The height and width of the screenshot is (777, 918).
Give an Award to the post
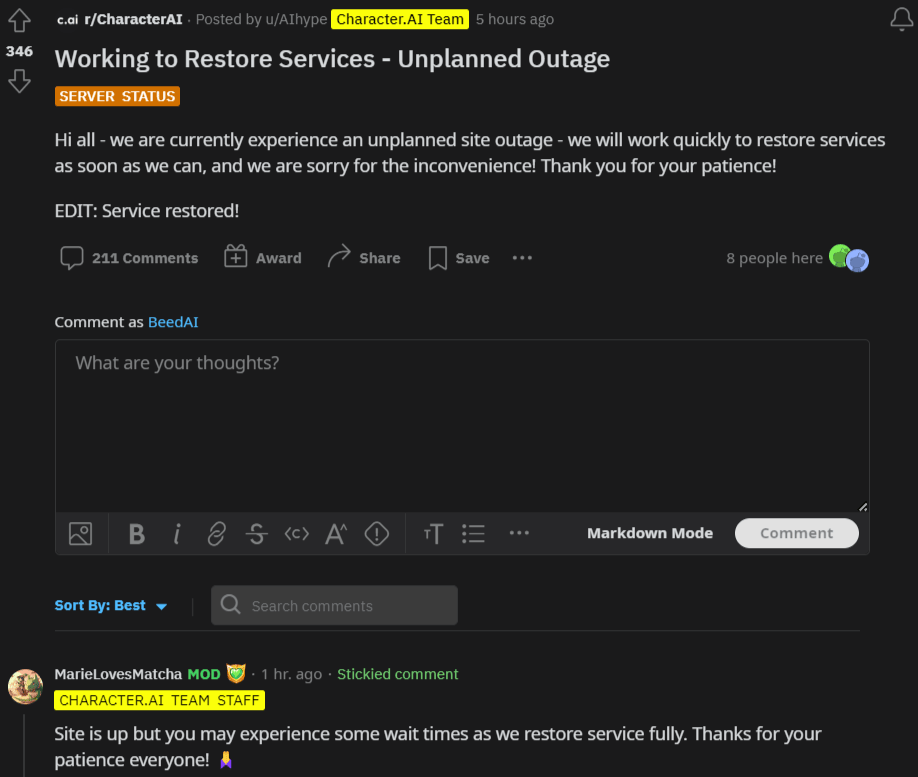(263, 258)
